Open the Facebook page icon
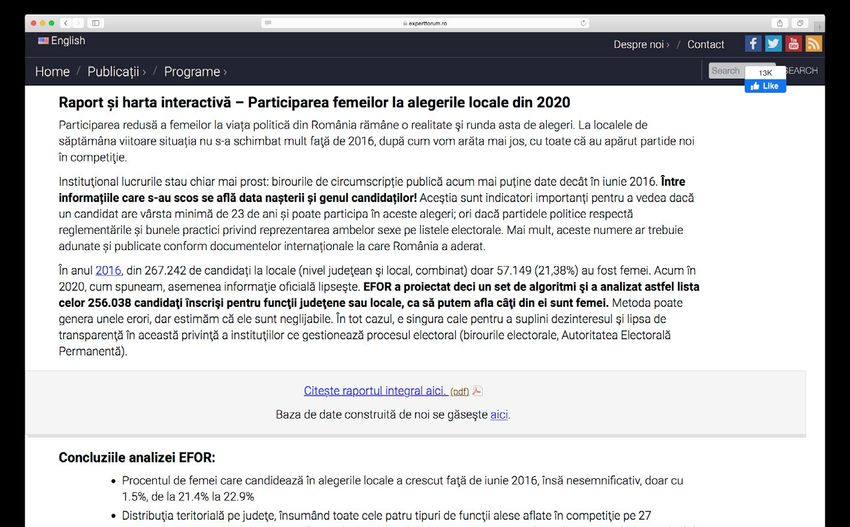 (x=752, y=44)
